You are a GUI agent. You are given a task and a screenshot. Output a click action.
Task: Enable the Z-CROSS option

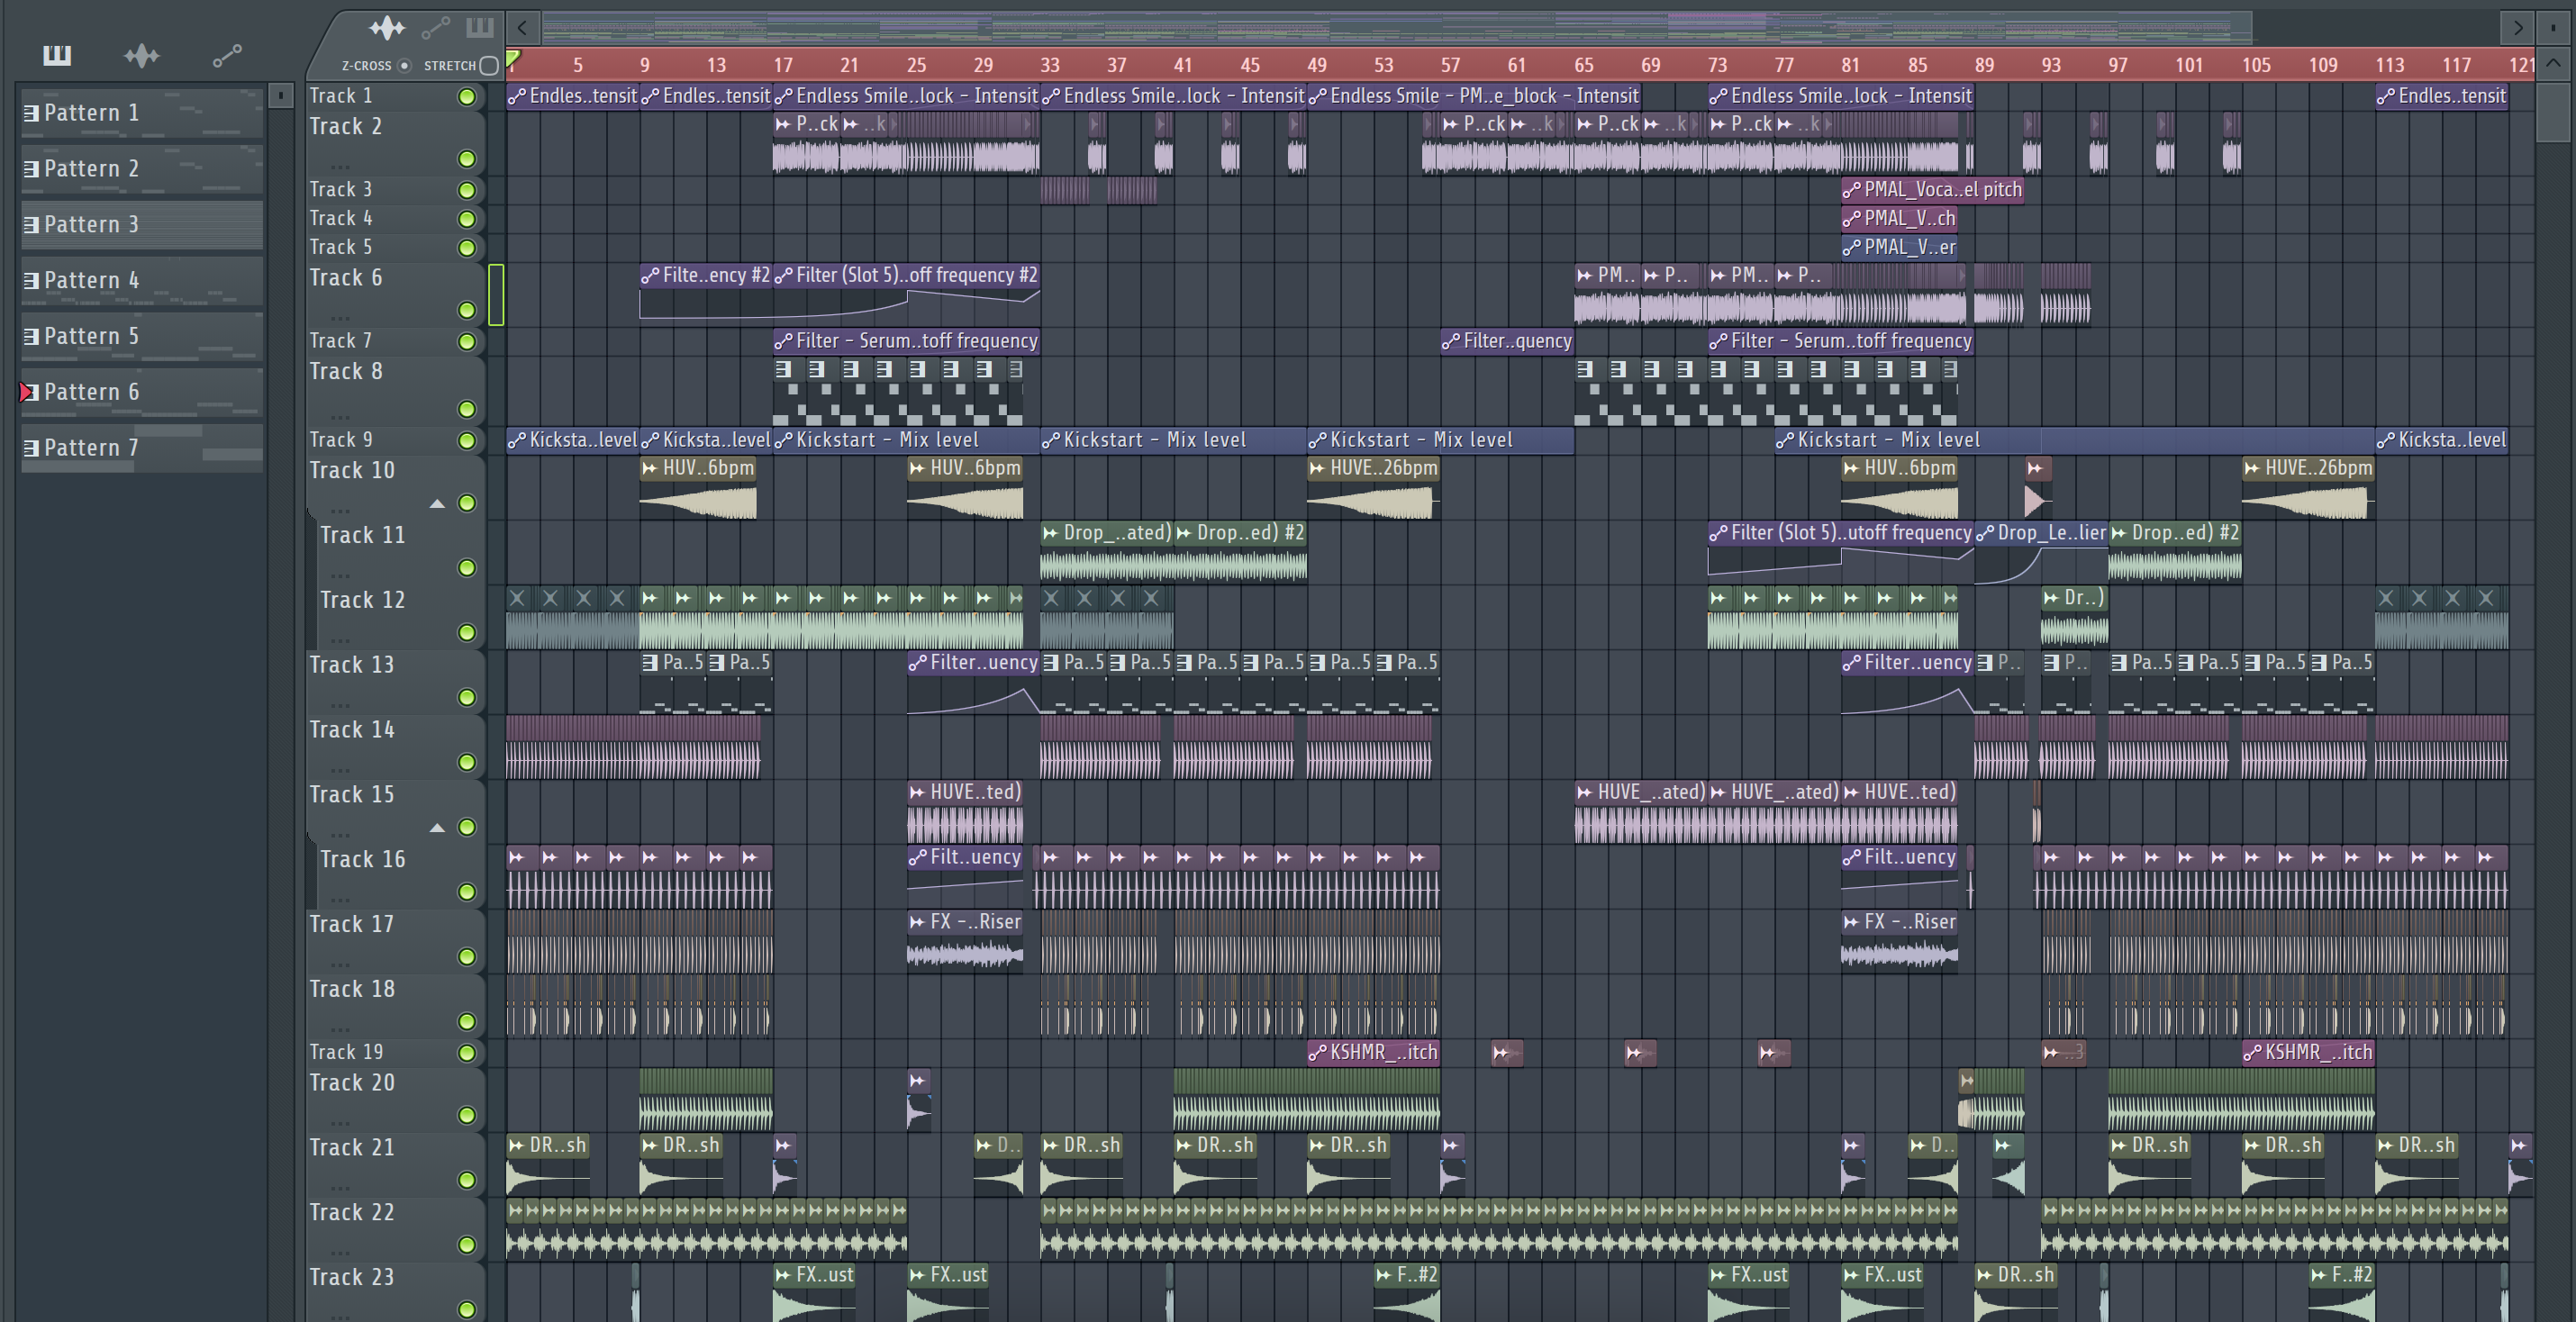404,66
